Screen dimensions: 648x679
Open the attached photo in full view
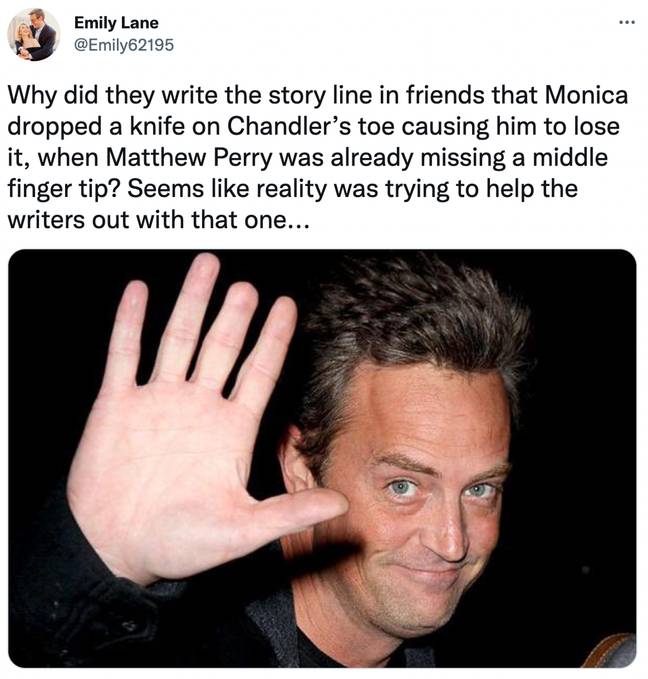322,459
